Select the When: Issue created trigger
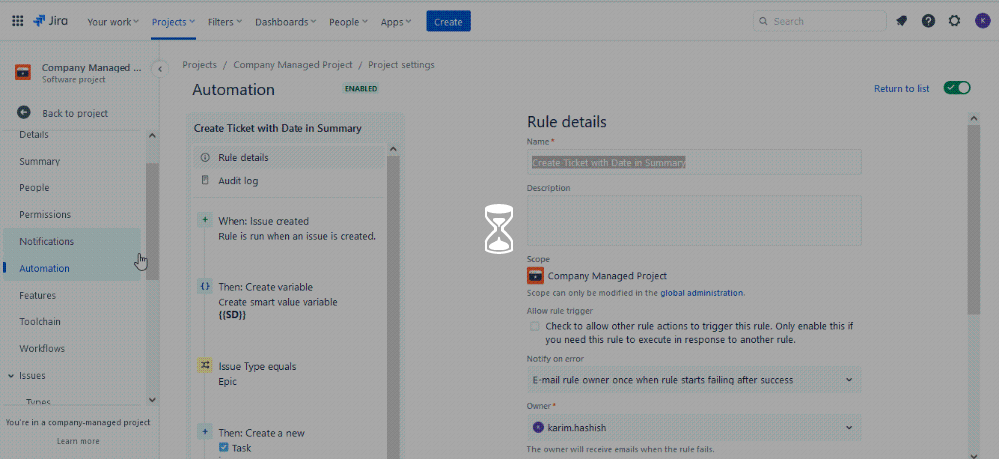999x459 pixels. point(290,229)
